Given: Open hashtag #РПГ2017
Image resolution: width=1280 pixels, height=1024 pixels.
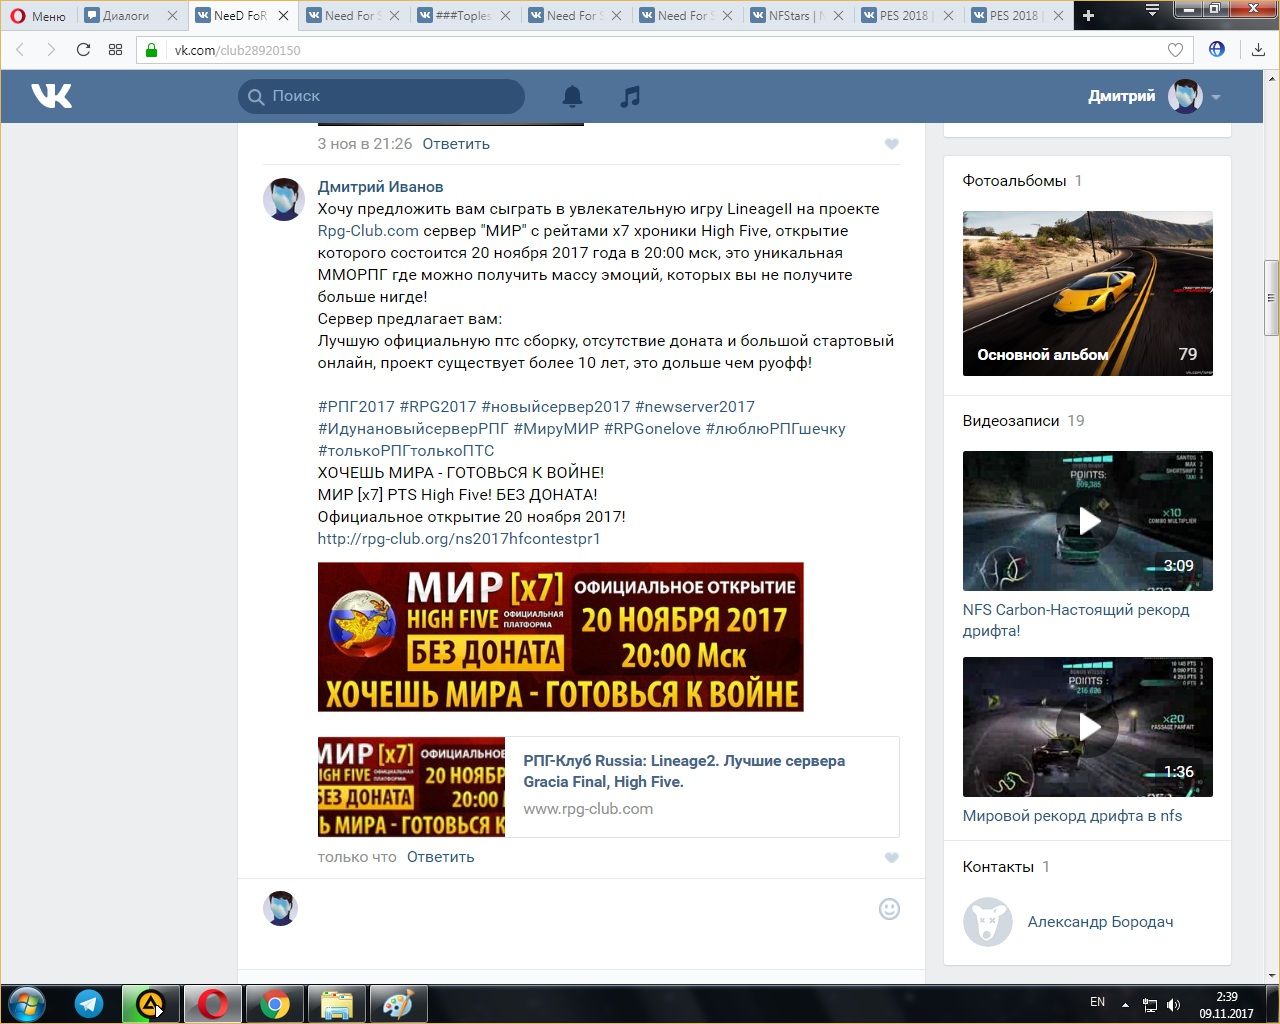Looking at the screenshot, I should 356,407.
